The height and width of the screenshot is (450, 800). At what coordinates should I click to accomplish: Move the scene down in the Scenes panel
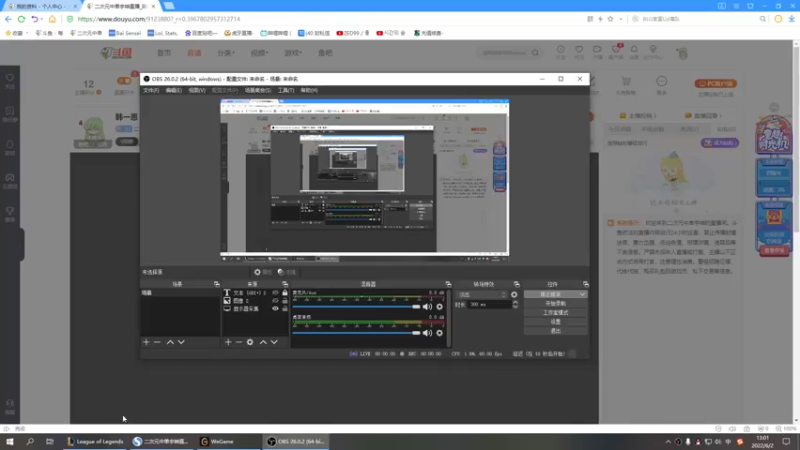(x=181, y=342)
